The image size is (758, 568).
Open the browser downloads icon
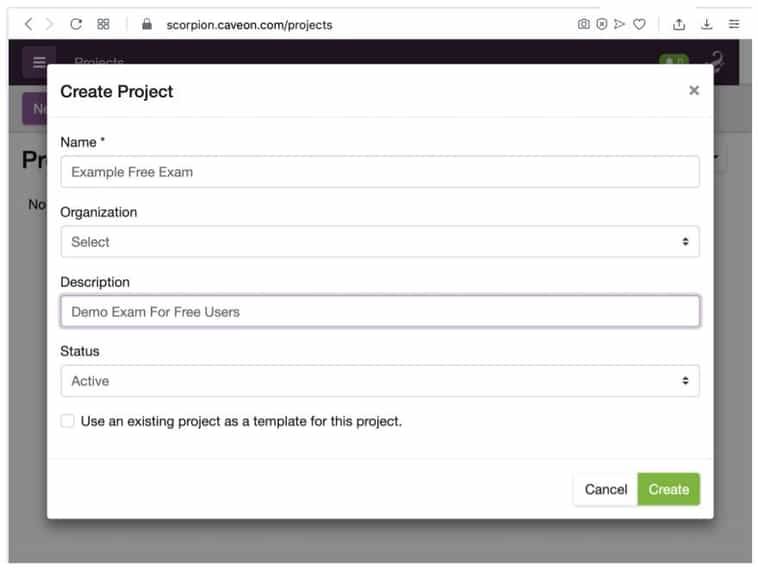tap(707, 24)
